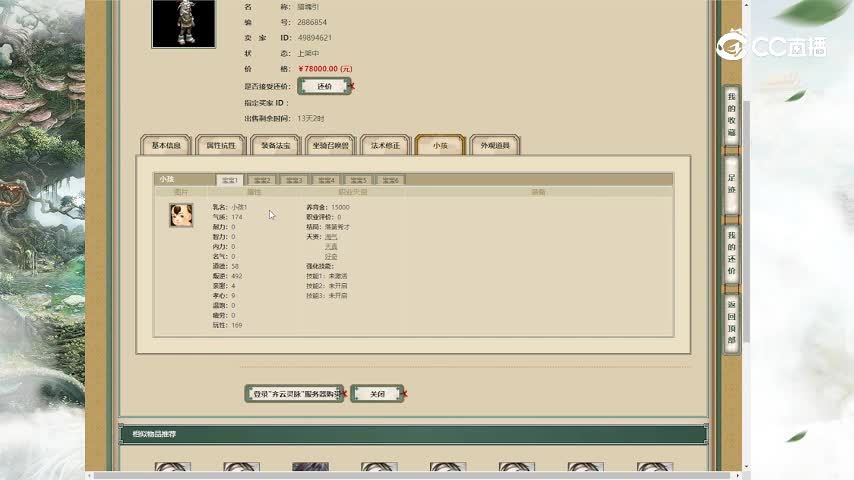Viewport: 854px width, 480px height.
Task: Open 足迹 history in right sidebar
Action: point(731,184)
